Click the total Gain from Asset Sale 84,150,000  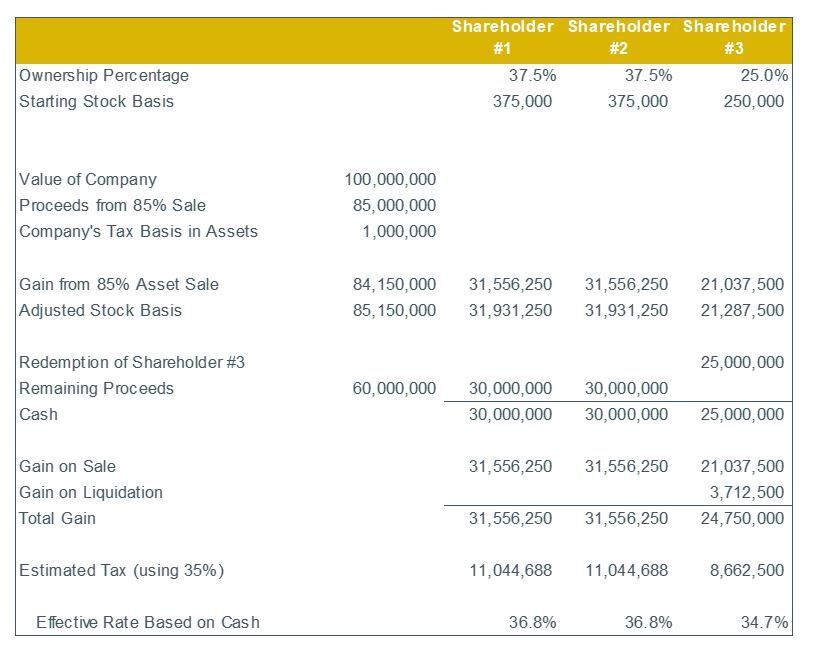point(394,285)
